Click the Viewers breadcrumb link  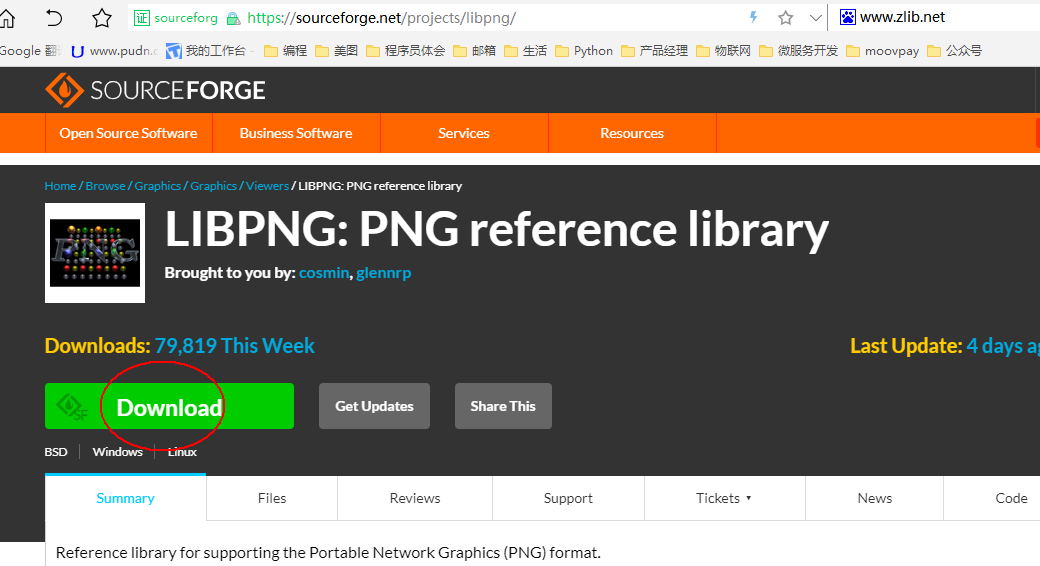pos(267,186)
